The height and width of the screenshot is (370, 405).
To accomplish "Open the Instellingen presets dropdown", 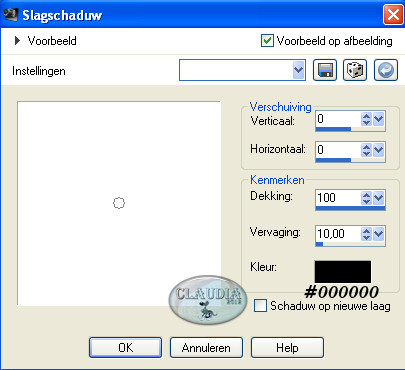I will 299,70.
